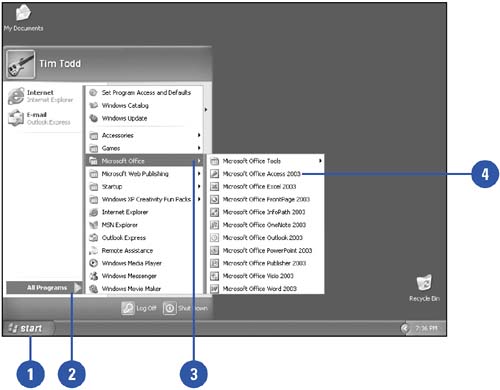Viewport: 500px width, 390px height.
Task: Click the Microsoft Office PowerPoint 2003 icon
Action: tap(214, 250)
